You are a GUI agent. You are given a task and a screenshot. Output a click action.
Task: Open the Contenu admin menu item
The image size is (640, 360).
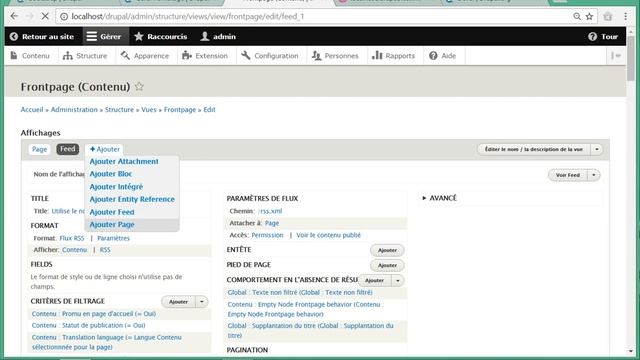point(30,56)
